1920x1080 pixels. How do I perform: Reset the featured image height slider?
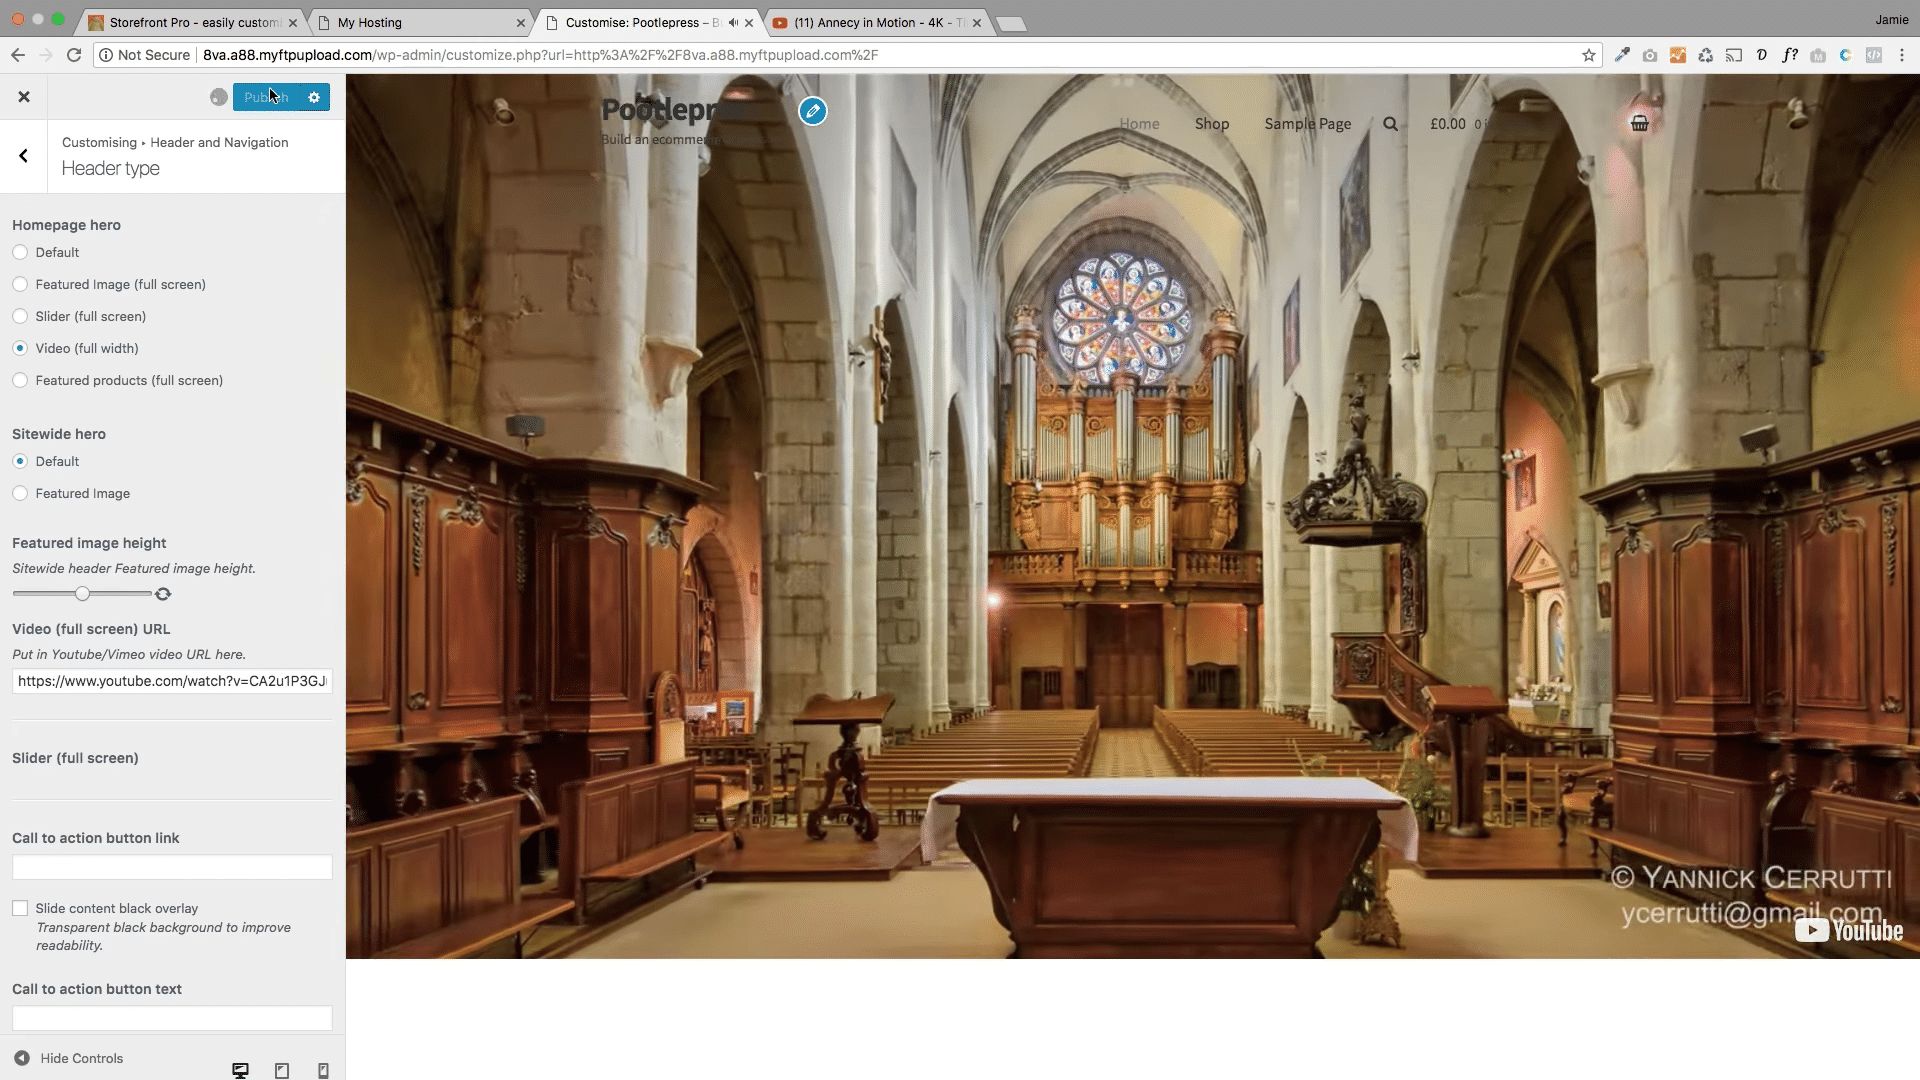(163, 594)
